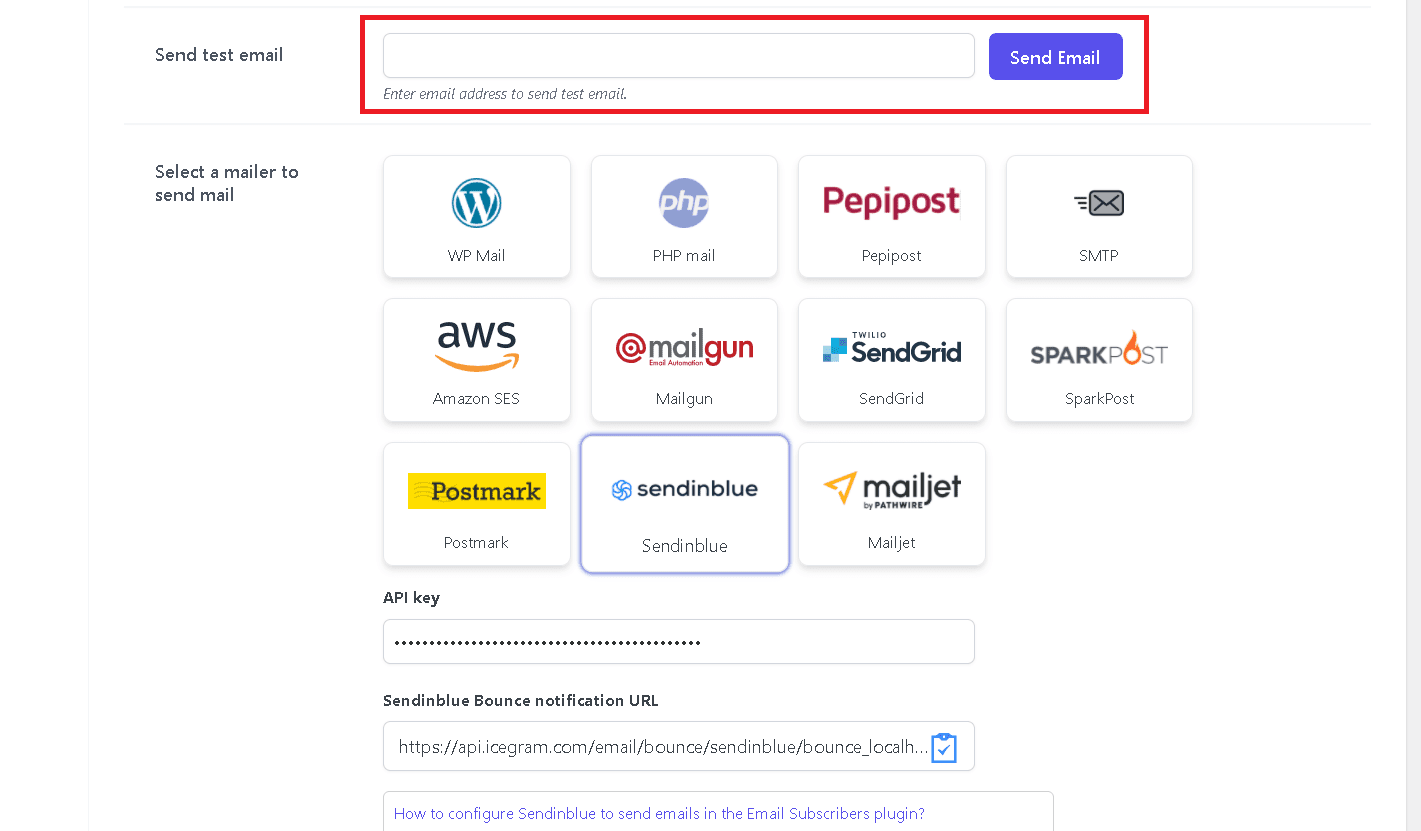Select the SMTP envelope icon
The width and height of the screenshot is (1421, 831).
click(x=1099, y=203)
